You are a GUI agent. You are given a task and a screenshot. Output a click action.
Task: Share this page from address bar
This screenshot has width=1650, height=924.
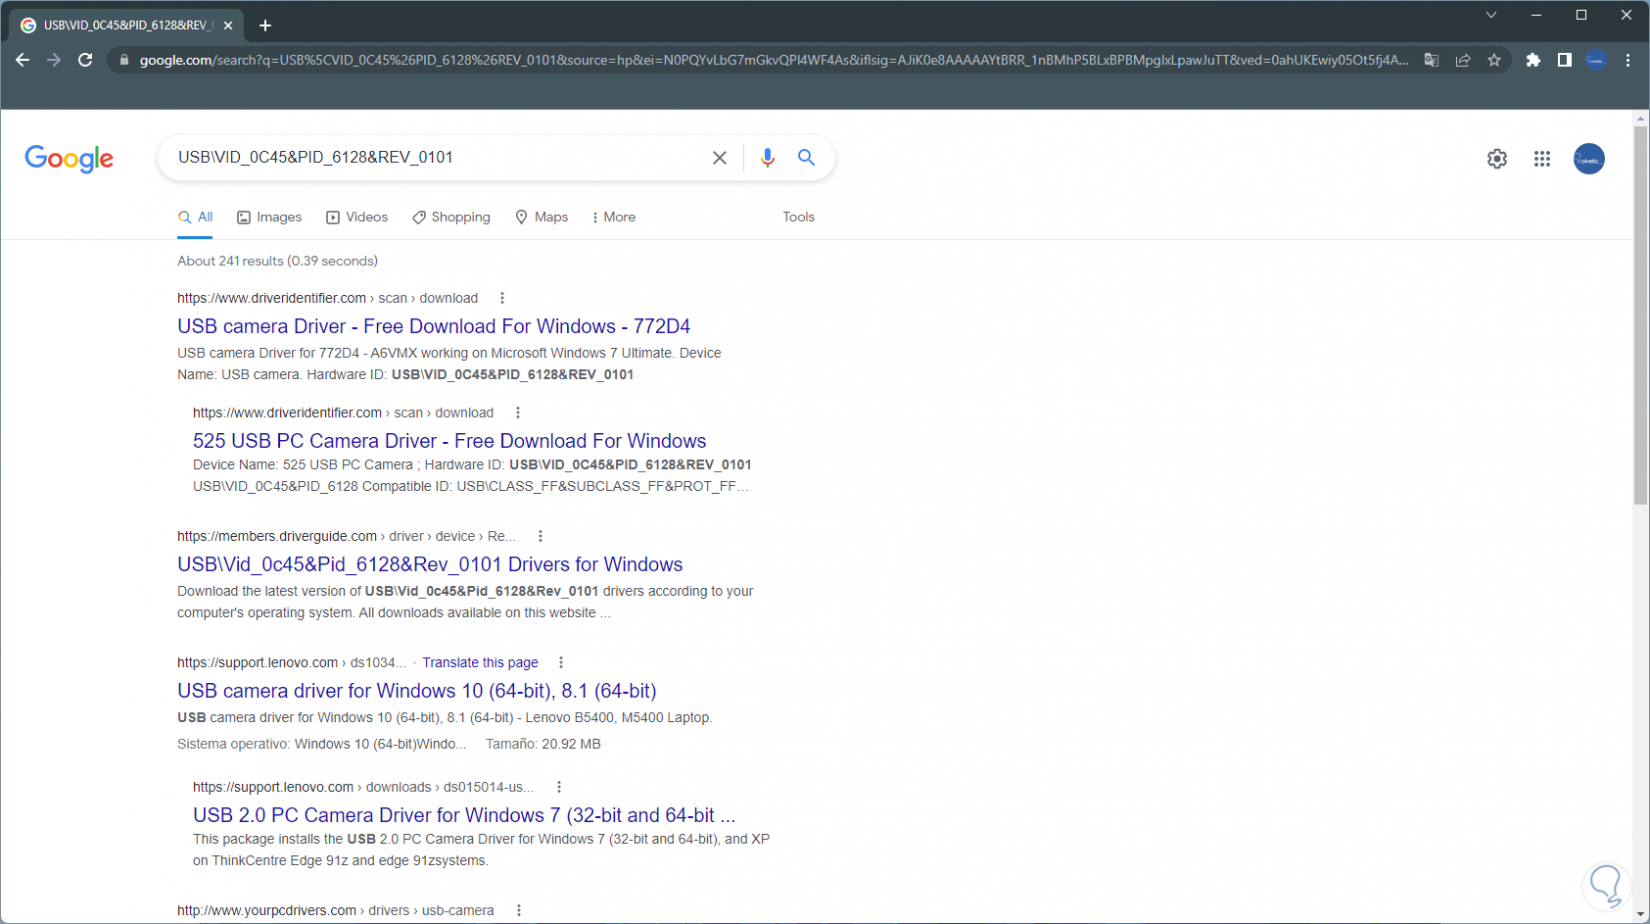coord(1463,60)
